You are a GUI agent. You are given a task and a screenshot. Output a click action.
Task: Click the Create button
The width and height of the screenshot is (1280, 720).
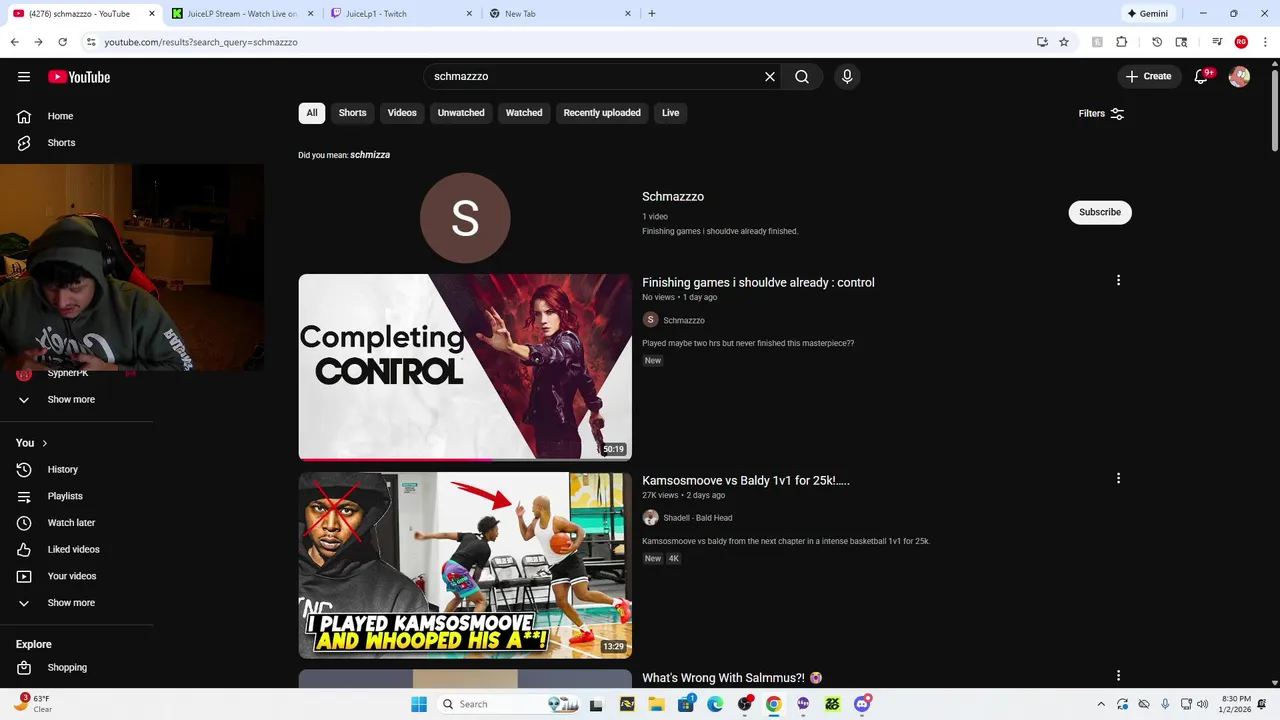point(1148,77)
